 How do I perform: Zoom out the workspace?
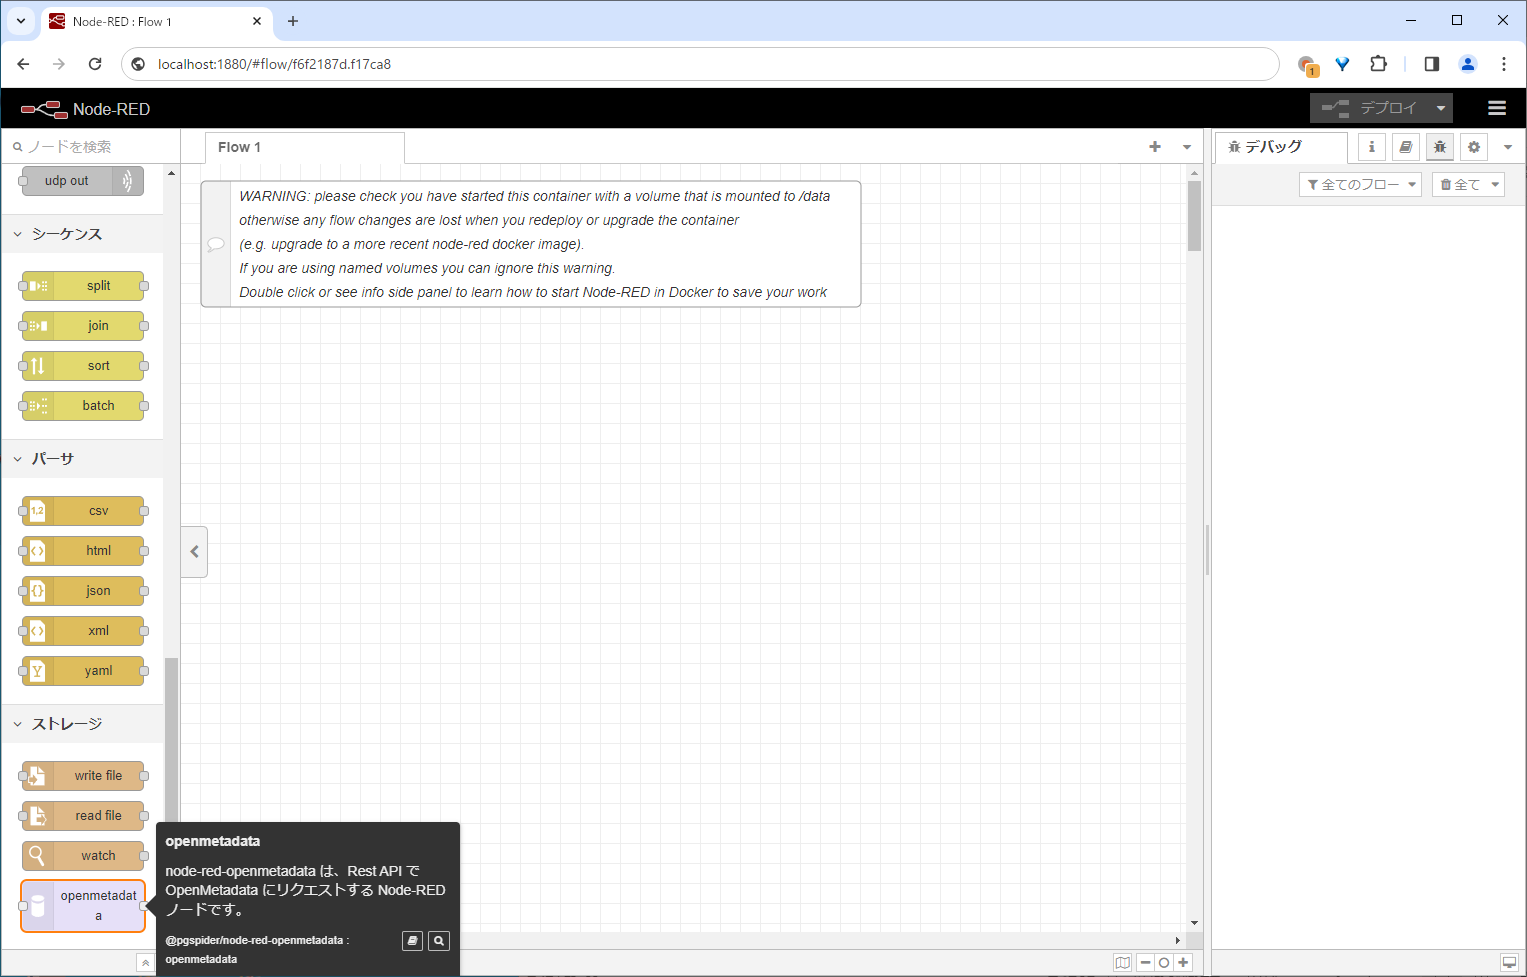(1146, 962)
